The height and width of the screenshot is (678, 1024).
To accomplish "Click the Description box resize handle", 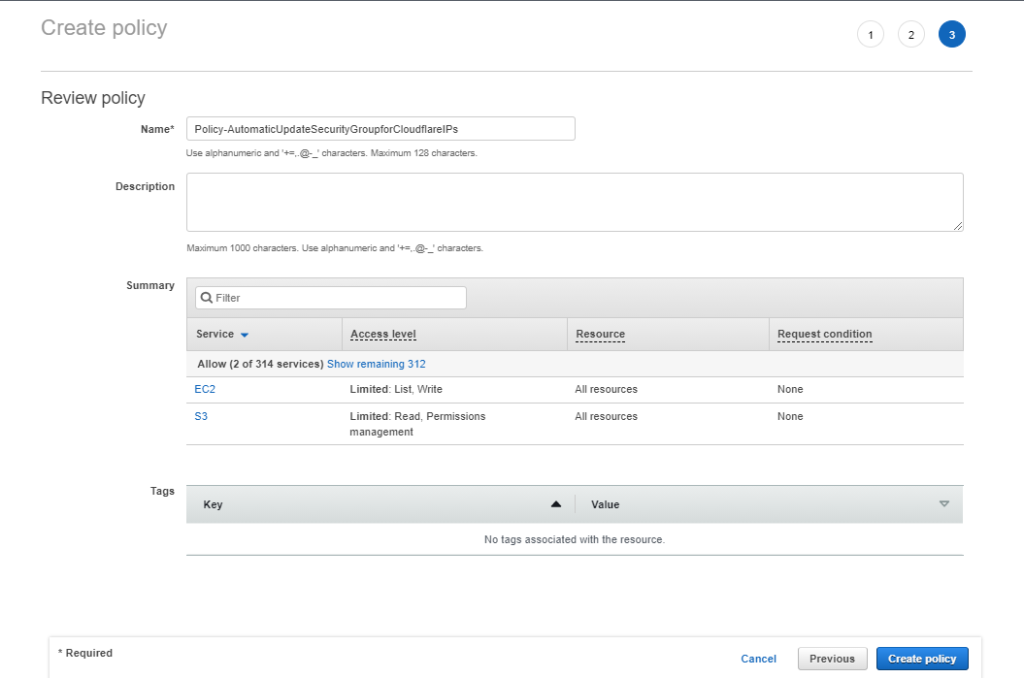I will (x=958, y=226).
